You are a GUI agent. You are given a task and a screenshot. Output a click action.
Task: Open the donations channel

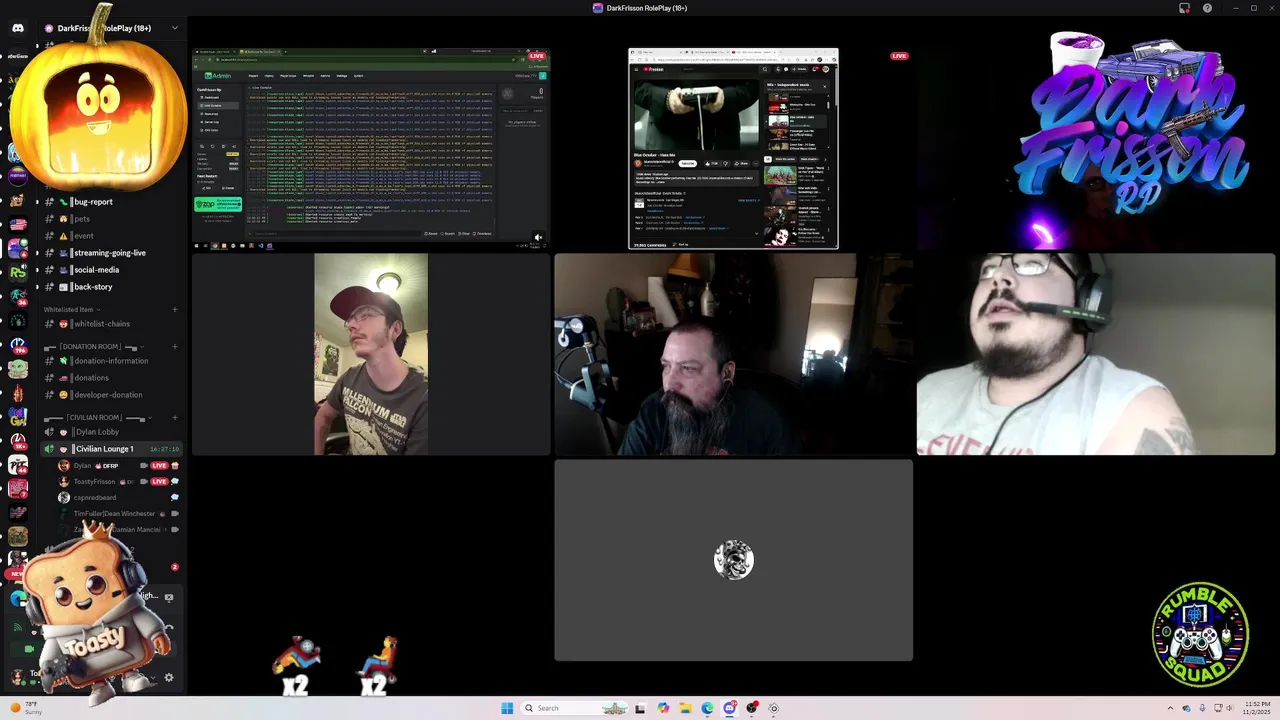tap(110, 378)
